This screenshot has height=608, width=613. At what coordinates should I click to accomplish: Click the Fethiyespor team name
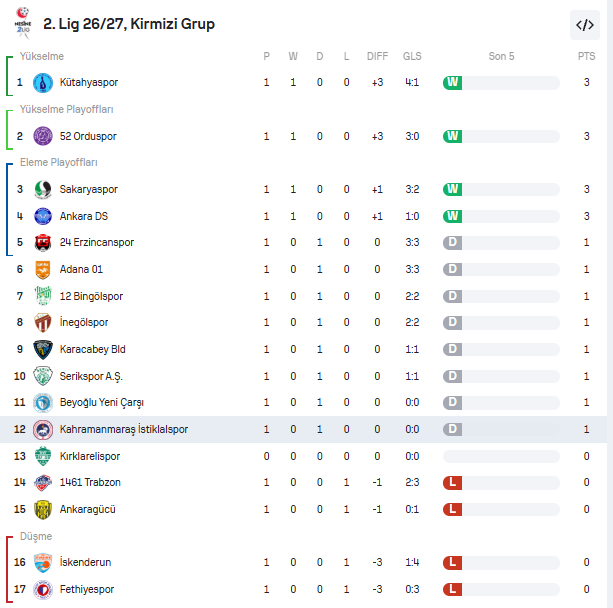tap(87, 589)
